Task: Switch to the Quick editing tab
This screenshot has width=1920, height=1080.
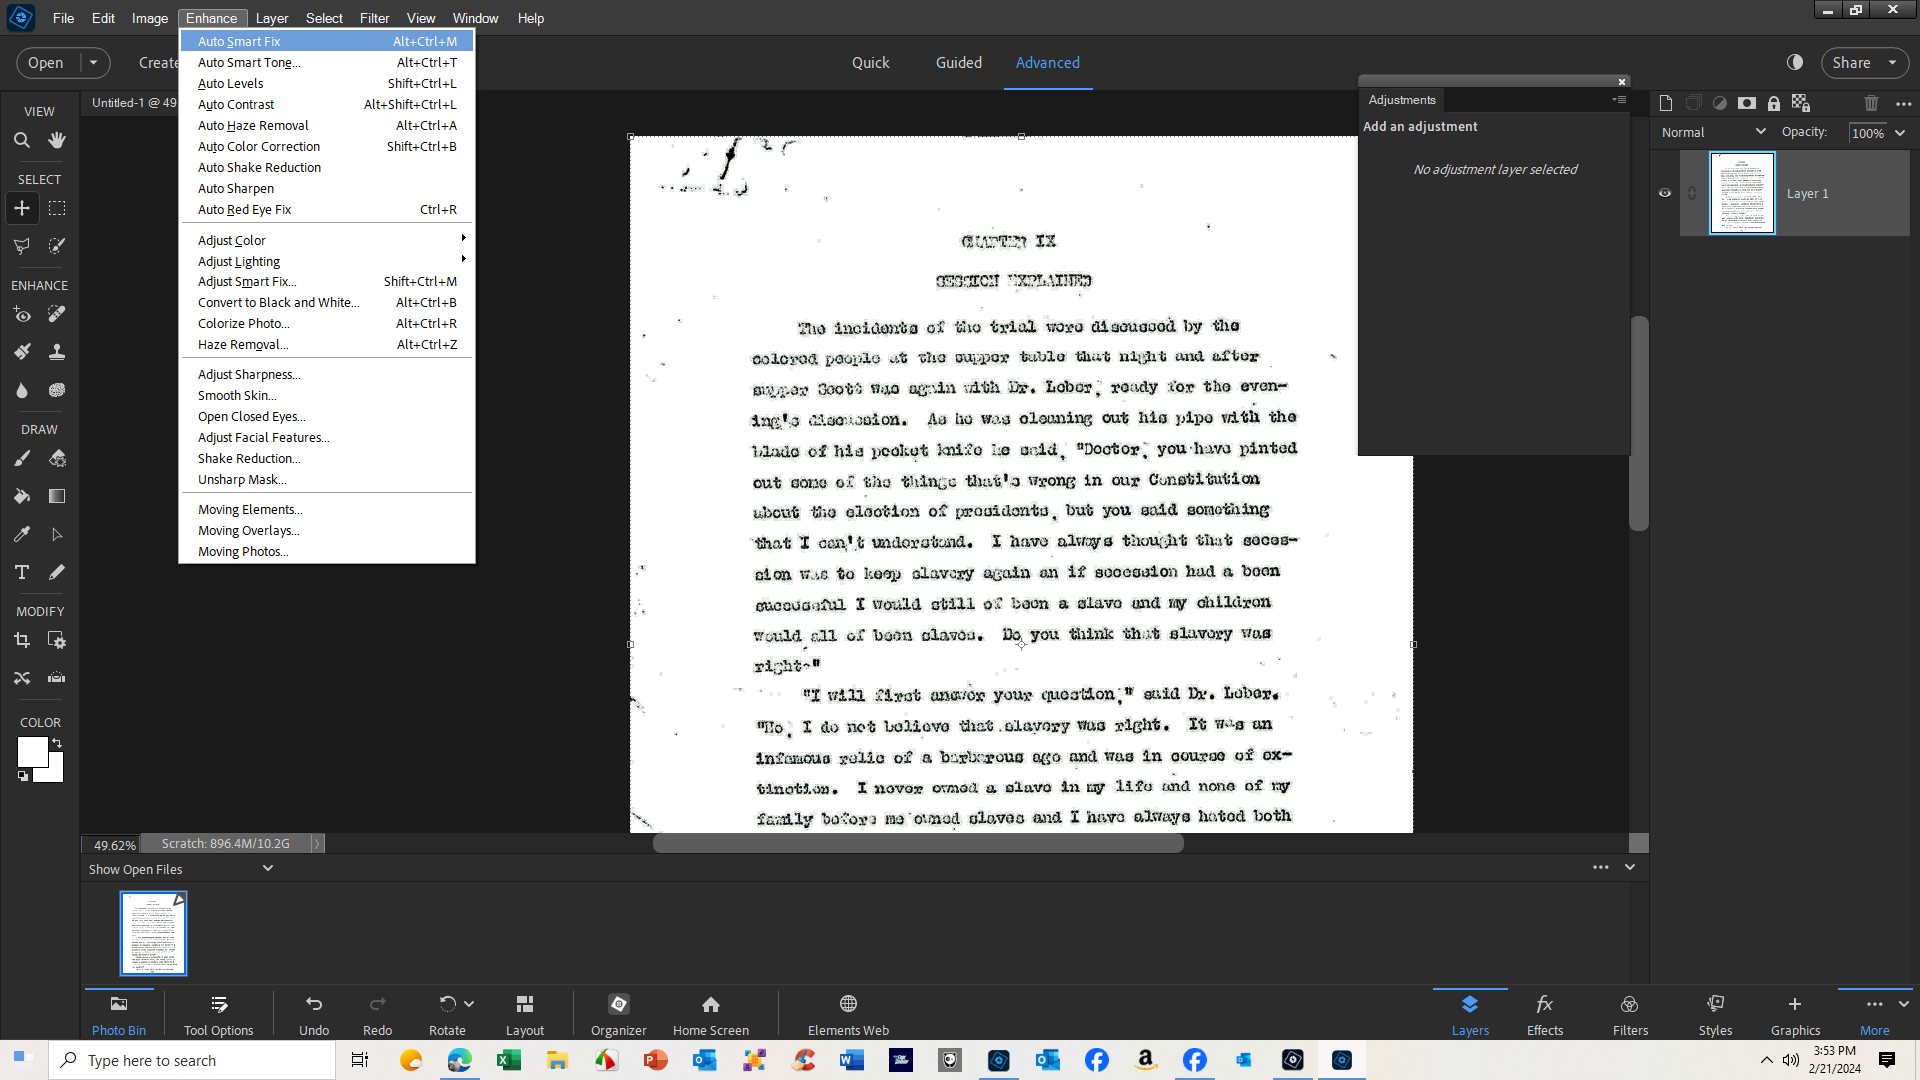Action: [x=871, y=62]
